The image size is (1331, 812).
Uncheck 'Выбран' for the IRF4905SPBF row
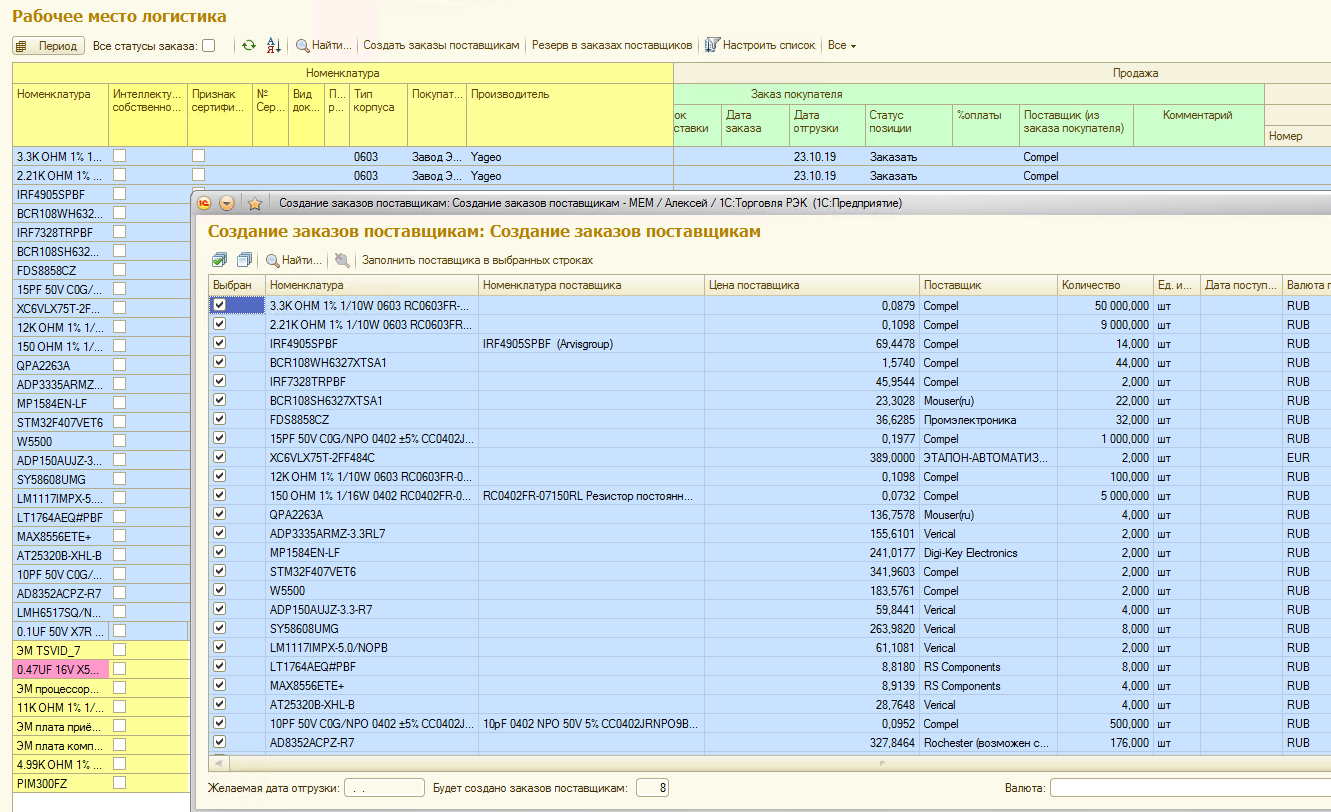(219, 343)
